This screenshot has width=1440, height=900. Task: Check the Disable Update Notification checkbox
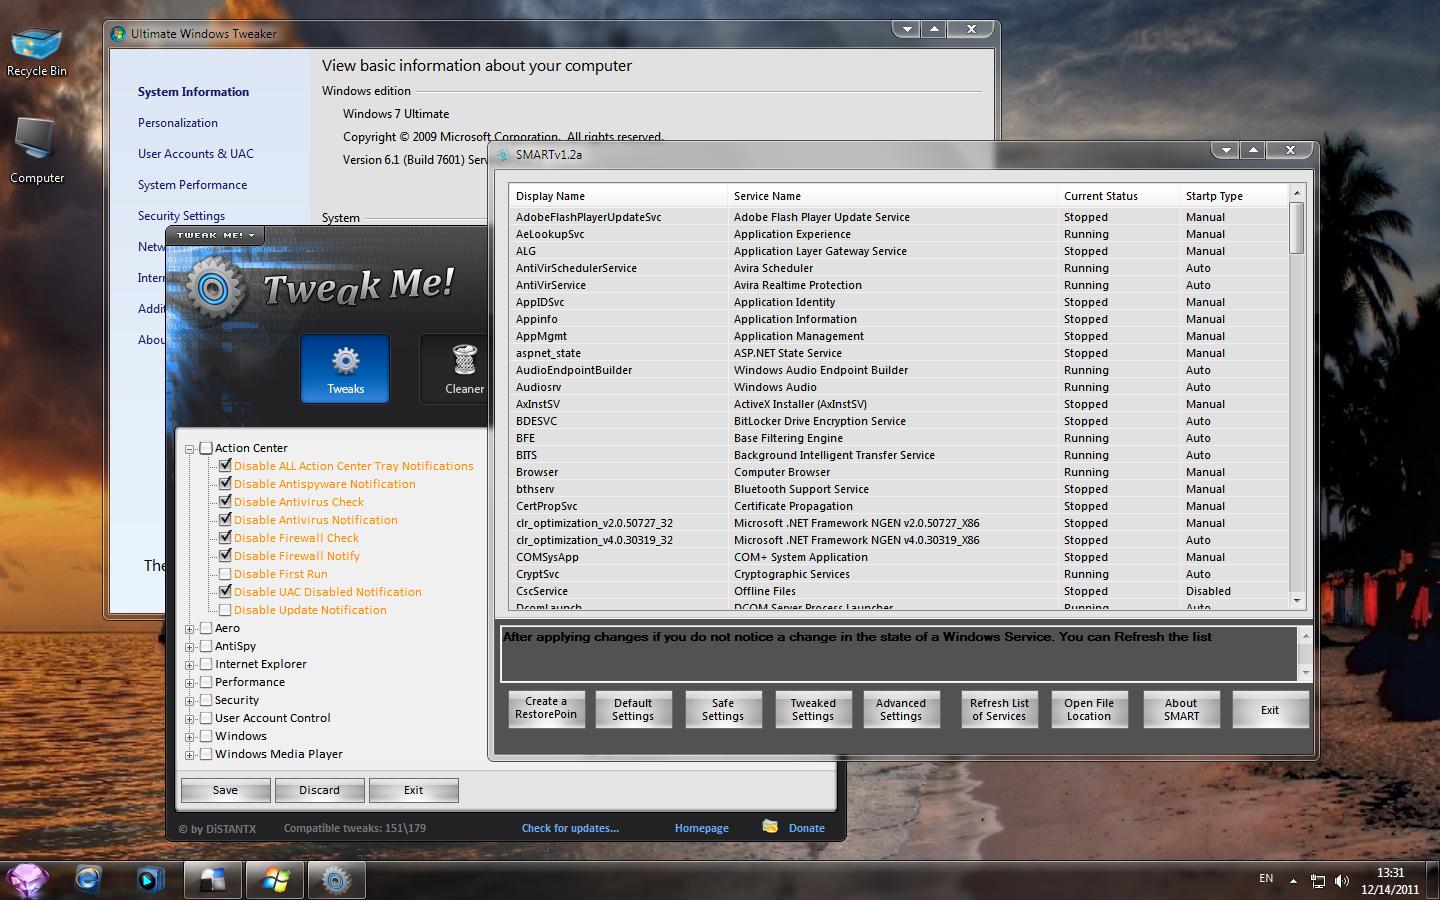pyautogui.click(x=225, y=610)
